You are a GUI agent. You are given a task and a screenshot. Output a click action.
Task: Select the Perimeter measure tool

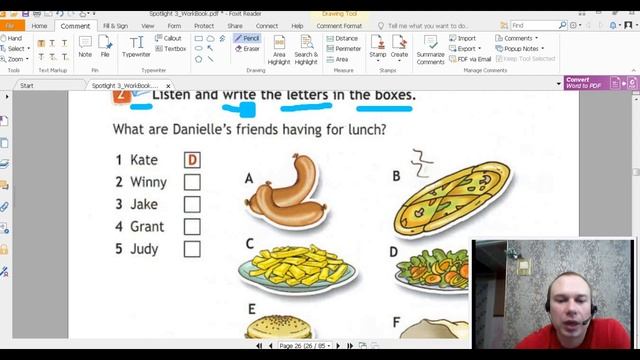pyautogui.click(x=344, y=49)
